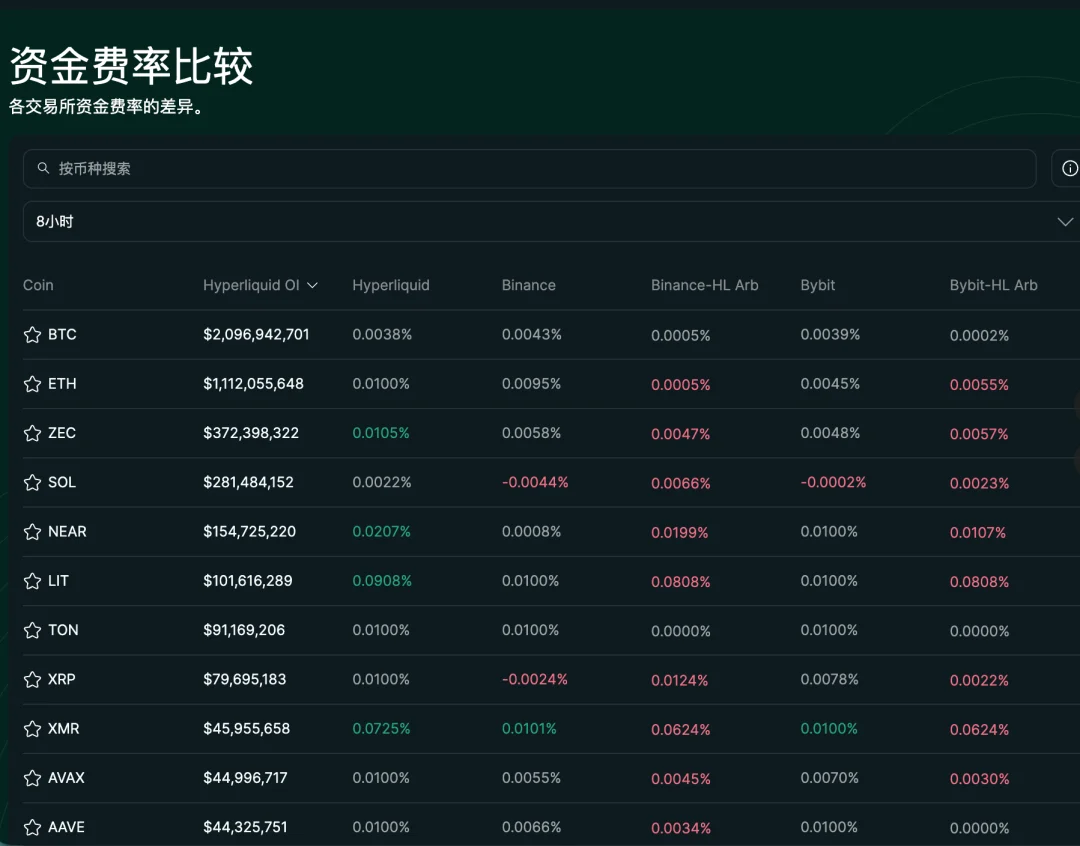Select the XMR coin name
The image size is (1080, 846).
tap(63, 729)
